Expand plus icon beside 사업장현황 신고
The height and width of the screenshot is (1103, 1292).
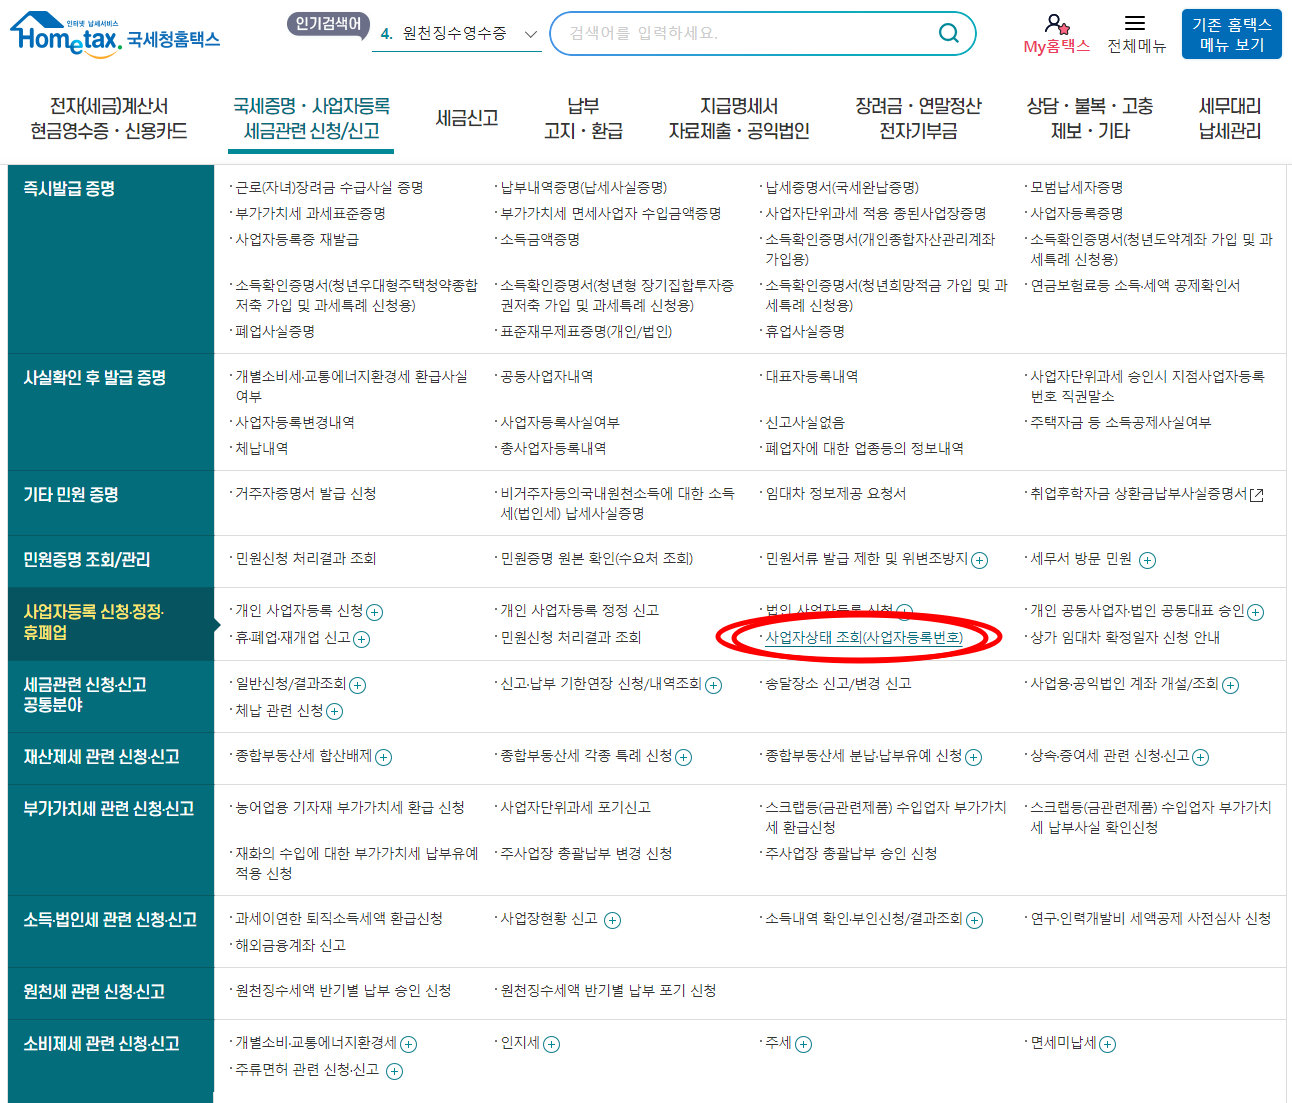click(613, 920)
